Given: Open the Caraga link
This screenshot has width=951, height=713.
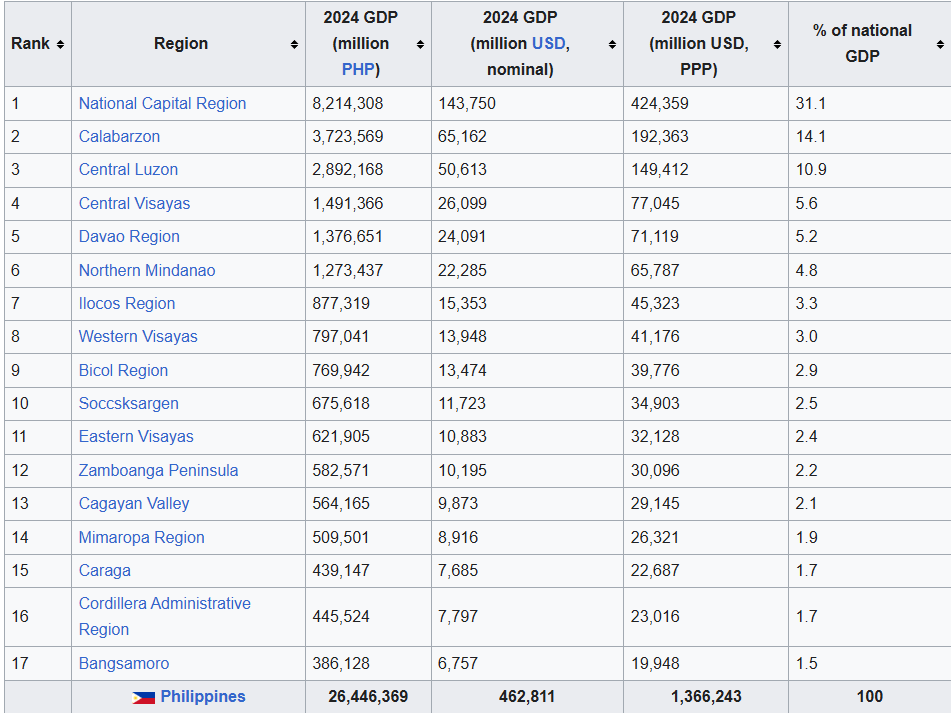Looking at the screenshot, I should pos(104,571).
